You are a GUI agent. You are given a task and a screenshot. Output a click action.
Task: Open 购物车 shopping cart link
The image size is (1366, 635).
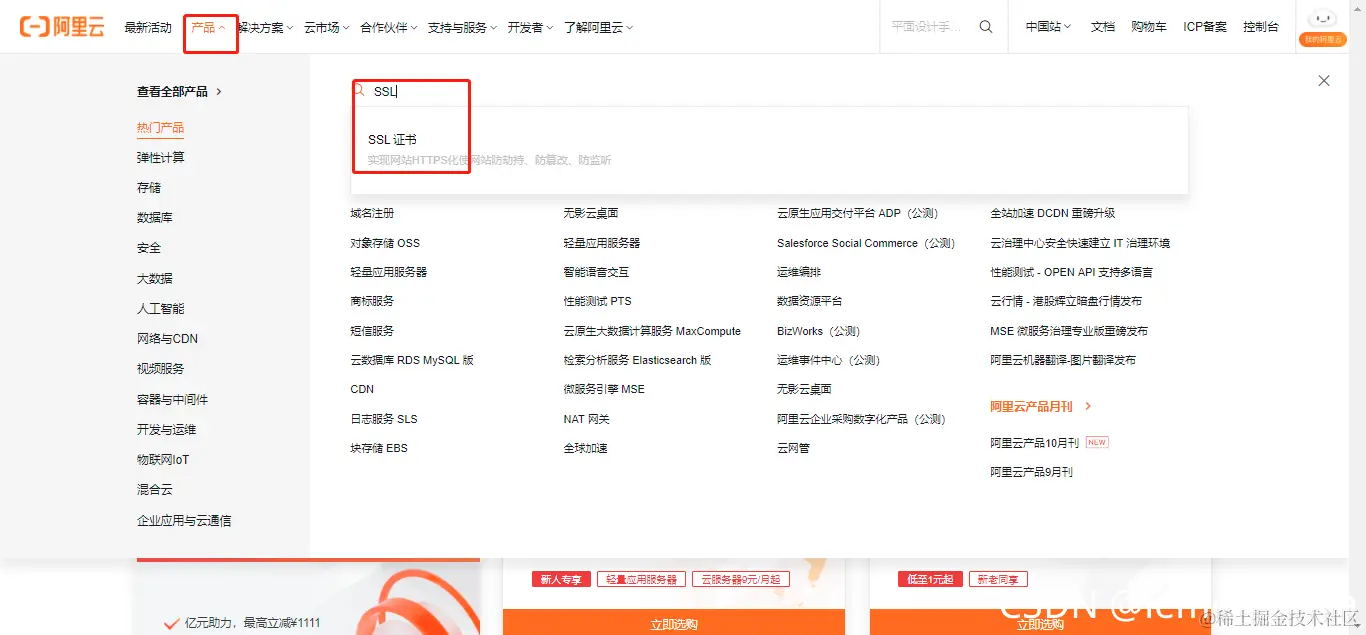pyautogui.click(x=1149, y=27)
